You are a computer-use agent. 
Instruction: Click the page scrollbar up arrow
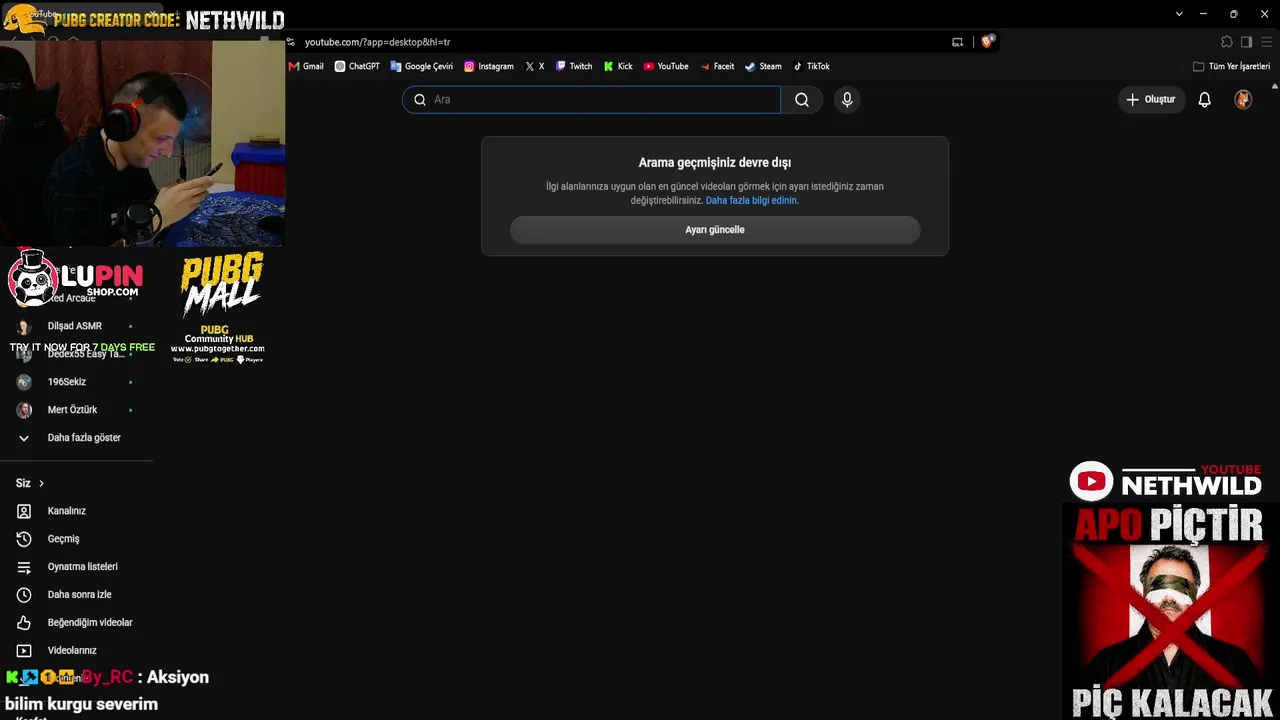coord(1275,87)
